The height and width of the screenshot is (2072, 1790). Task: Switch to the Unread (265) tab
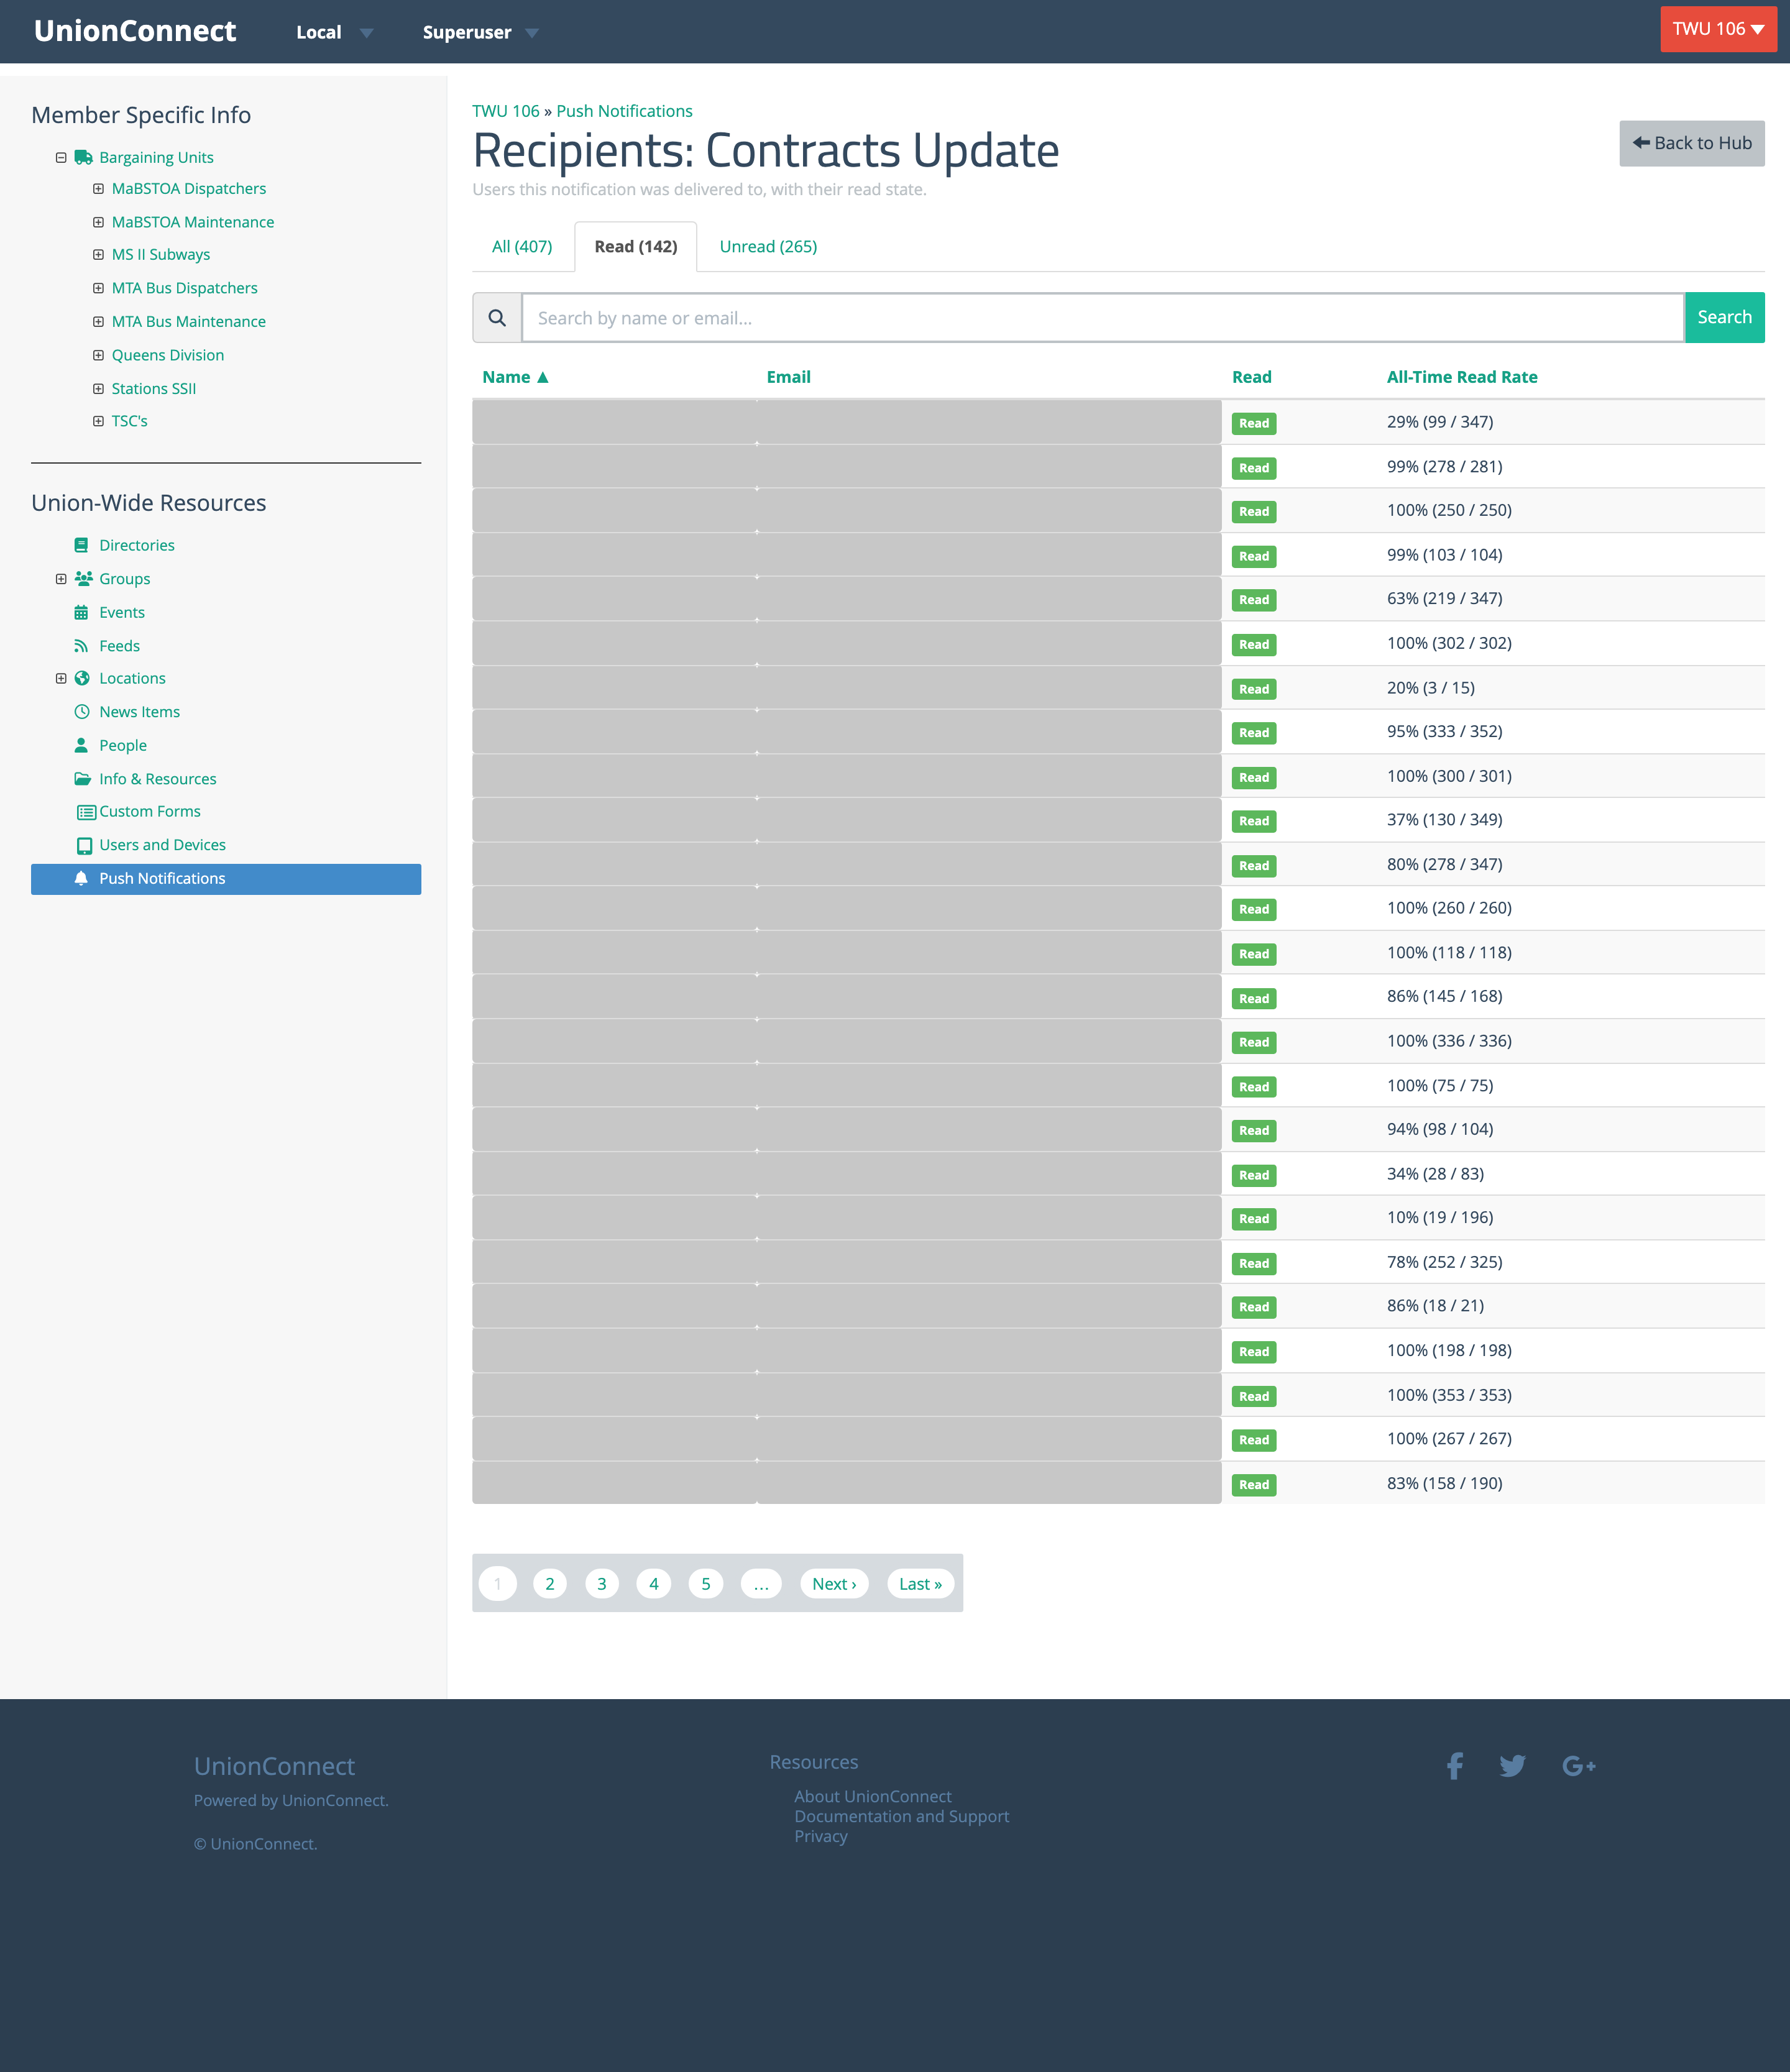[x=768, y=246]
